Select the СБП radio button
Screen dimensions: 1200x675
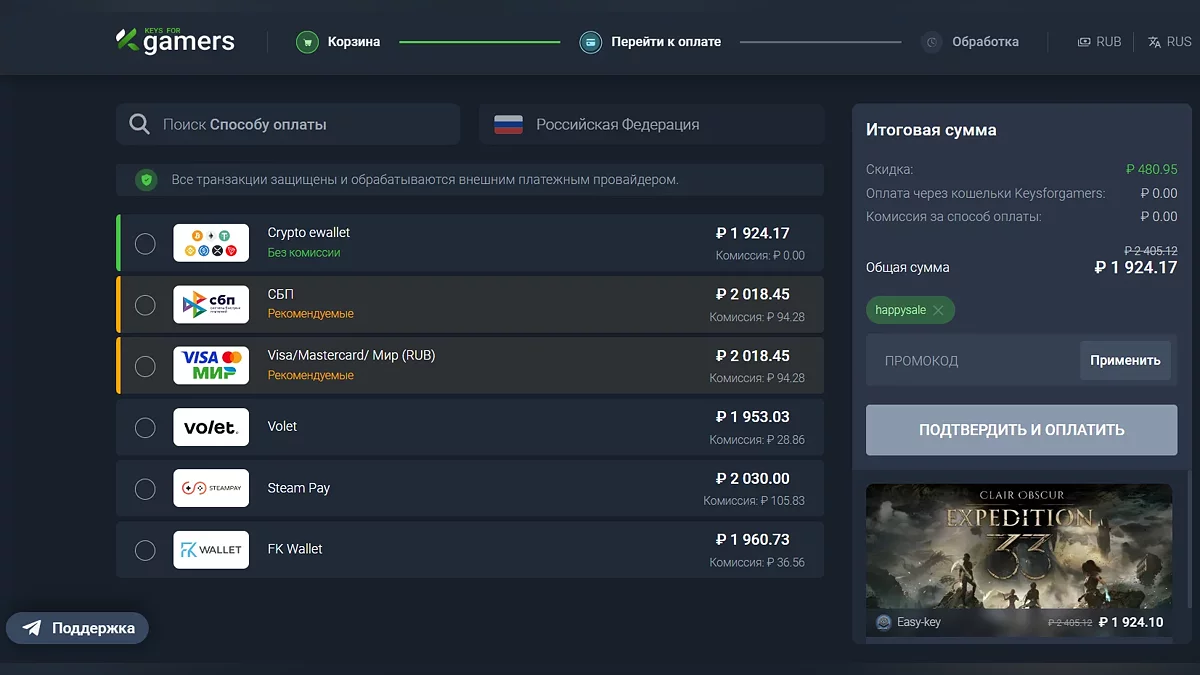pos(145,305)
